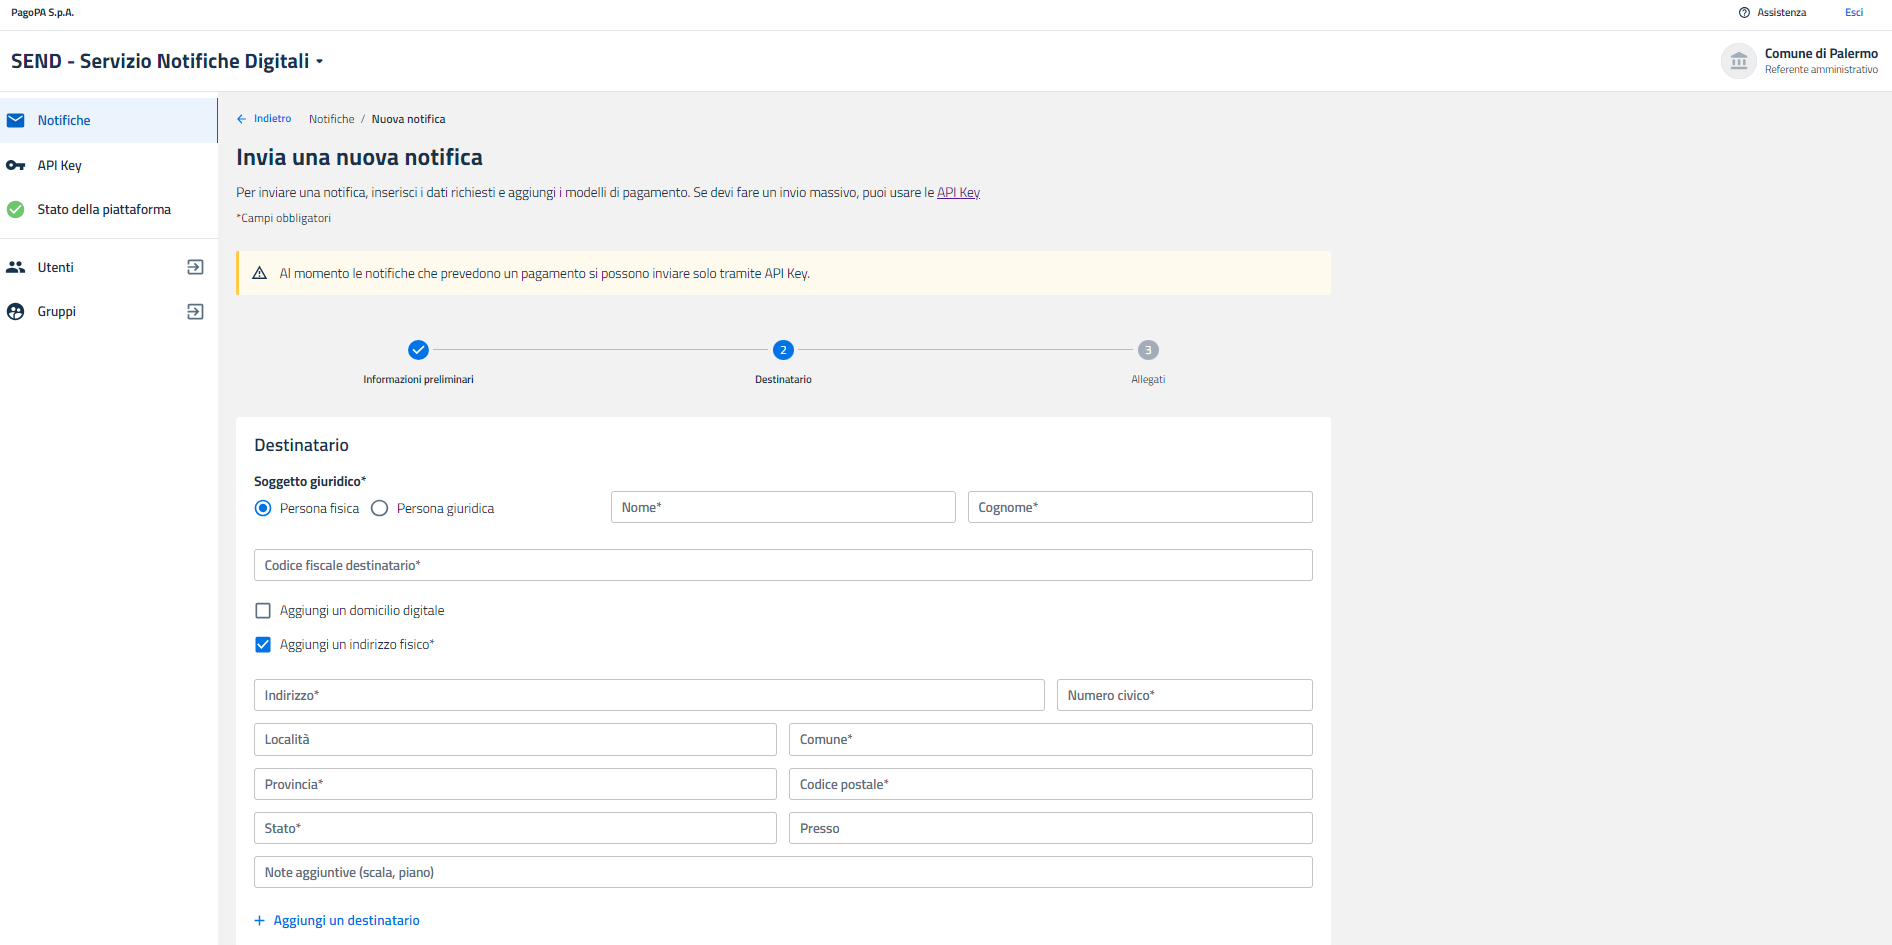
Task: Click the green Stato della piattaforma checkmark icon
Action: pyautogui.click(x=16, y=210)
